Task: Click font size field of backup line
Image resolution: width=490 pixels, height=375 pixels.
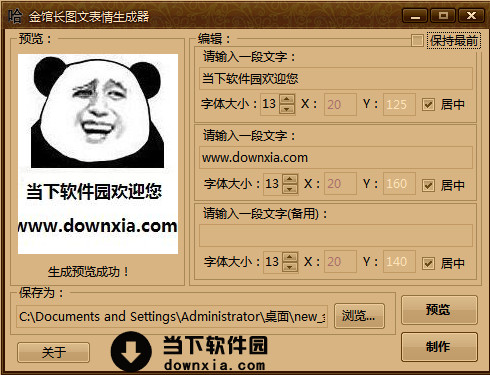Action: [273, 262]
